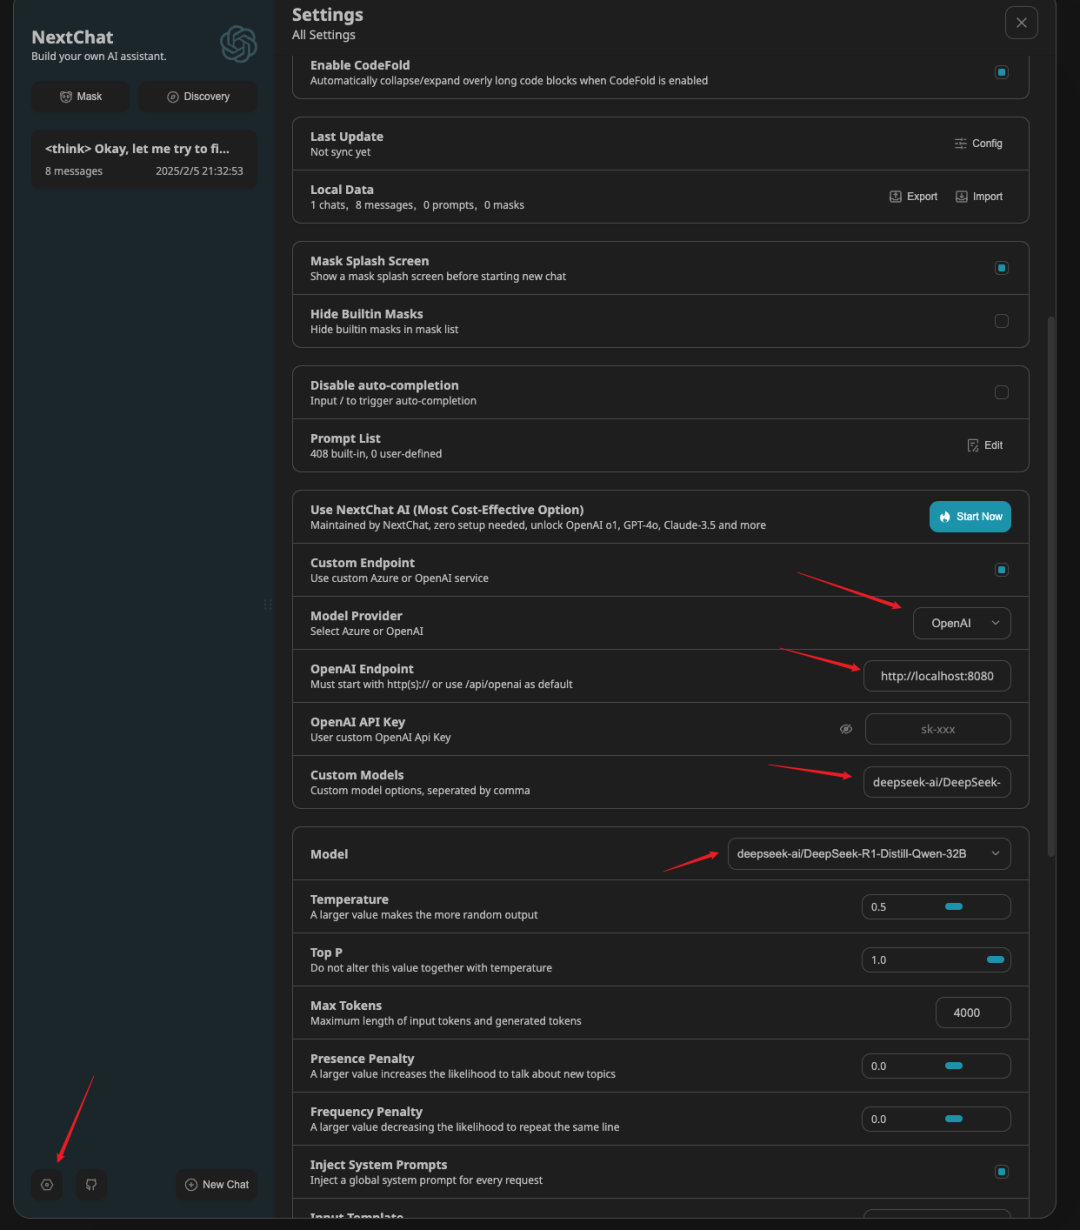Image resolution: width=1080 pixels, height=1230 pixels.
Task: Open the '<think> Okay, let me try' chat
Action: [x=144, y=159]
